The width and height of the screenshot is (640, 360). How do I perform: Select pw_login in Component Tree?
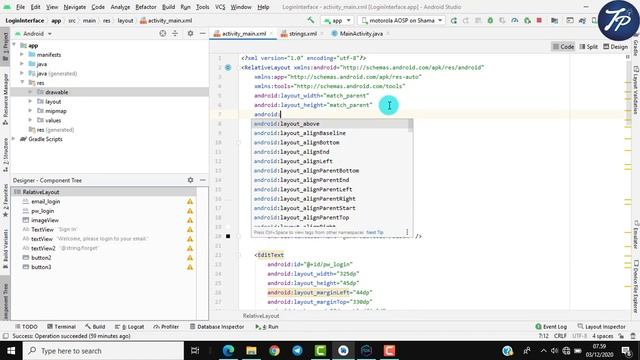[x=42, y=211]
